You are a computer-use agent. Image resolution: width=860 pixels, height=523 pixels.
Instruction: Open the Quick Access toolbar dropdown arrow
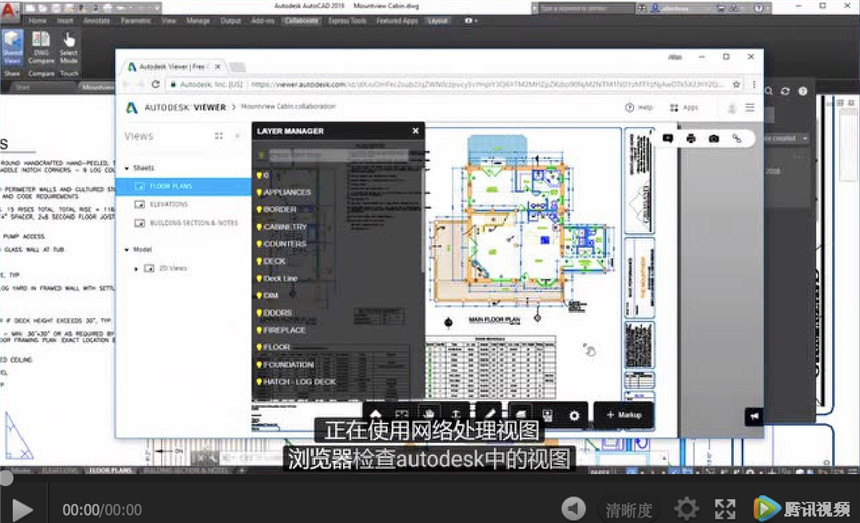point(155,8)
